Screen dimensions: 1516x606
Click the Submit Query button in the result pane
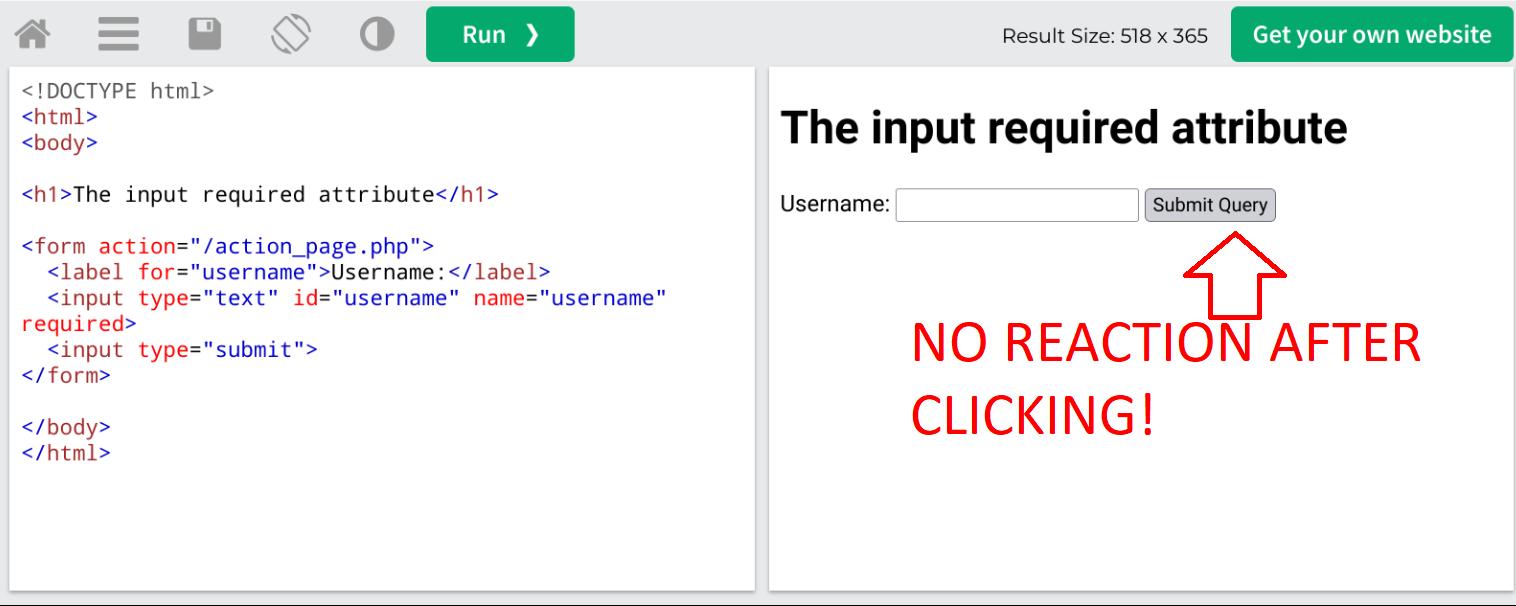tap(1211, 204)
